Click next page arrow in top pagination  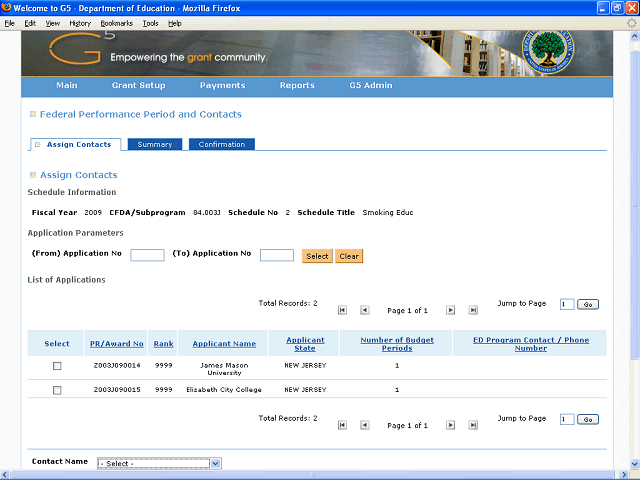(x=450, y=310)
